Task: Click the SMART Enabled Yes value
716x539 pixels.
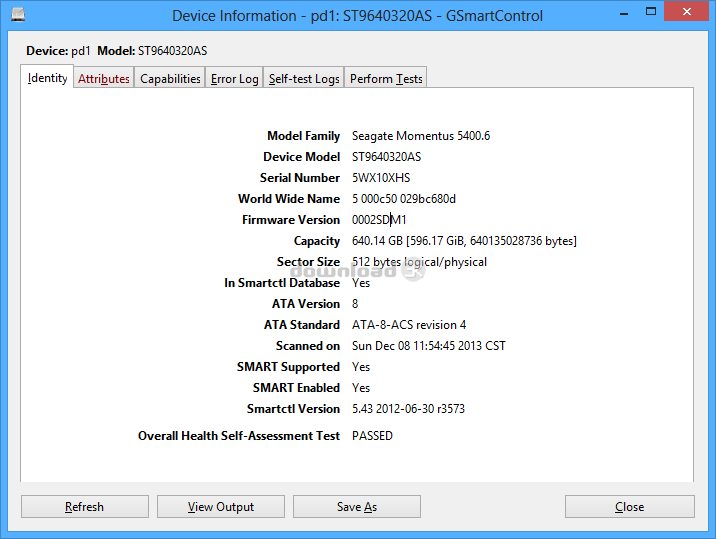Action: click(x=361, y=388)
